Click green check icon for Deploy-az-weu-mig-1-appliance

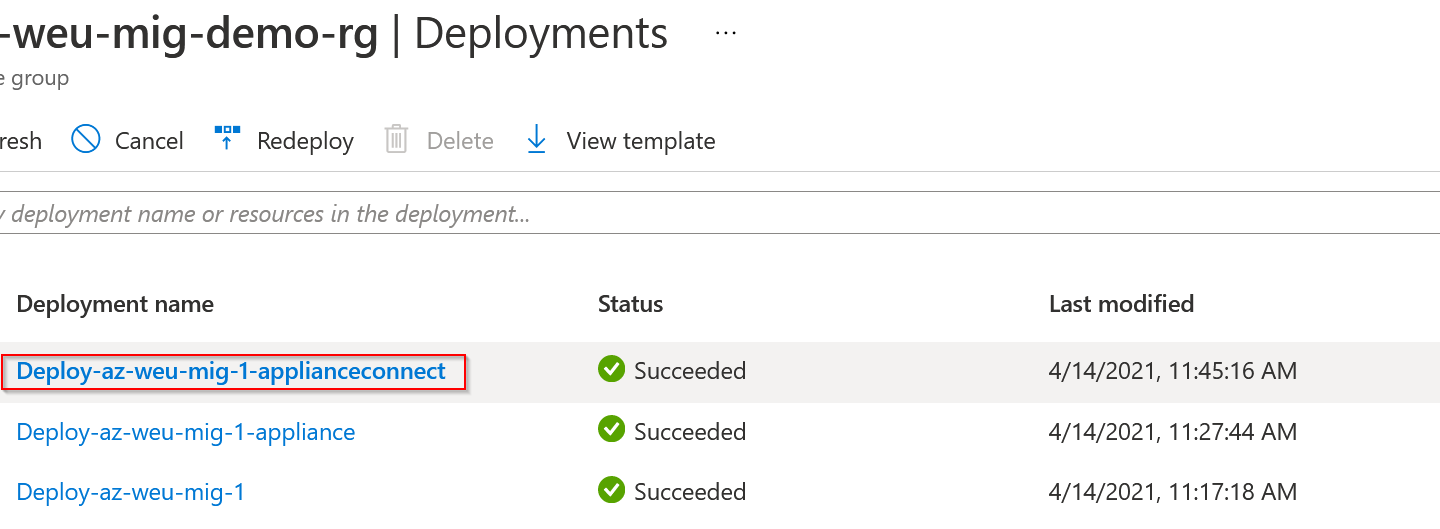pyautogui.click(x=611, y=430)
